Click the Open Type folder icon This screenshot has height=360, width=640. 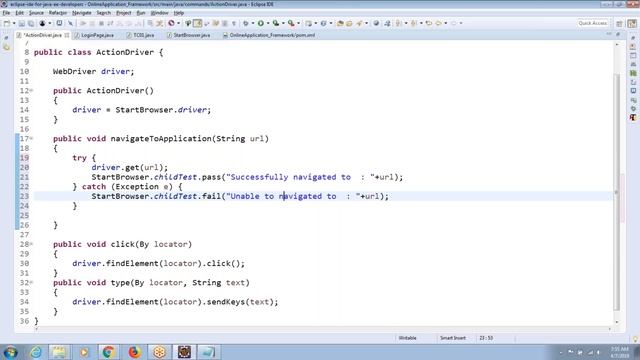340,23
